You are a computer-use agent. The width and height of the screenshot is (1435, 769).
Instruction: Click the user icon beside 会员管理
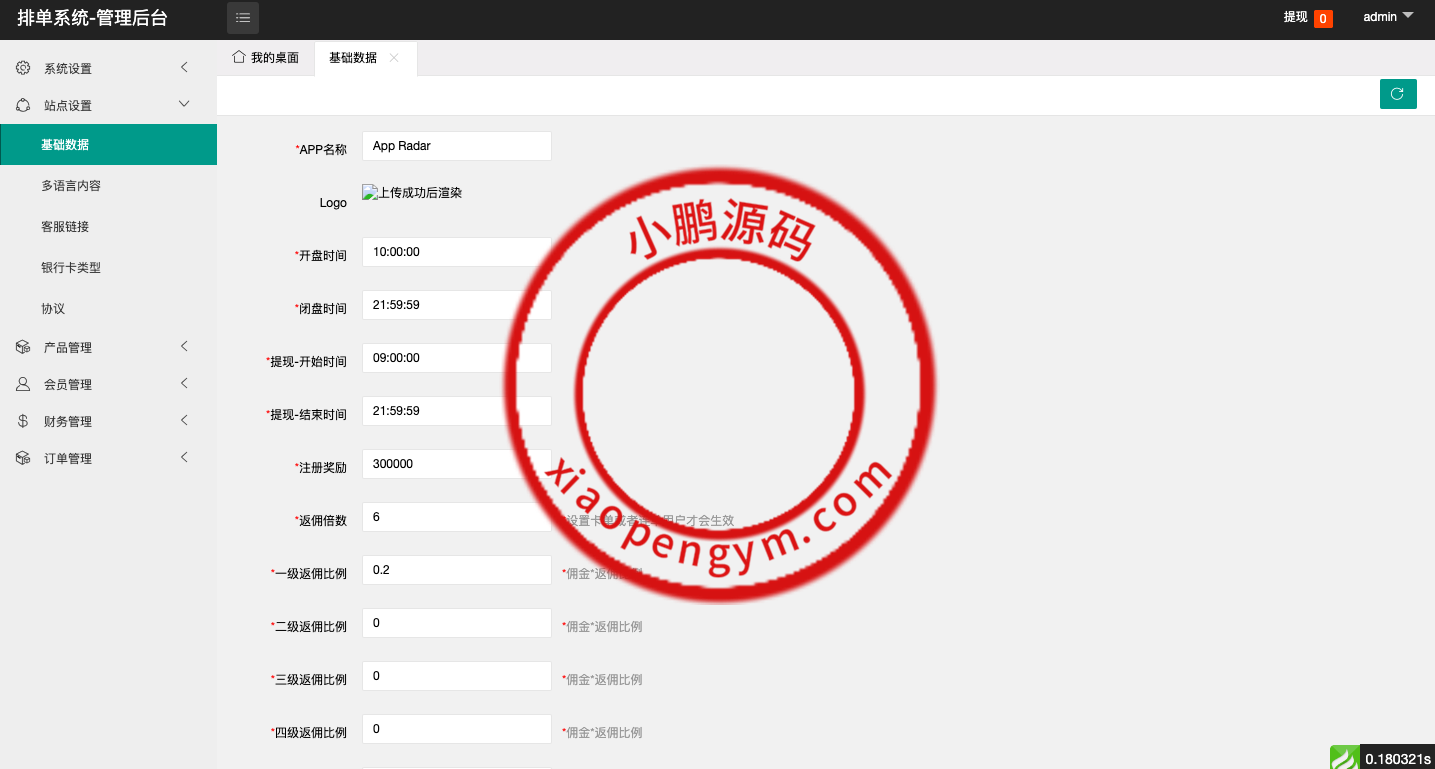(23, 384)
